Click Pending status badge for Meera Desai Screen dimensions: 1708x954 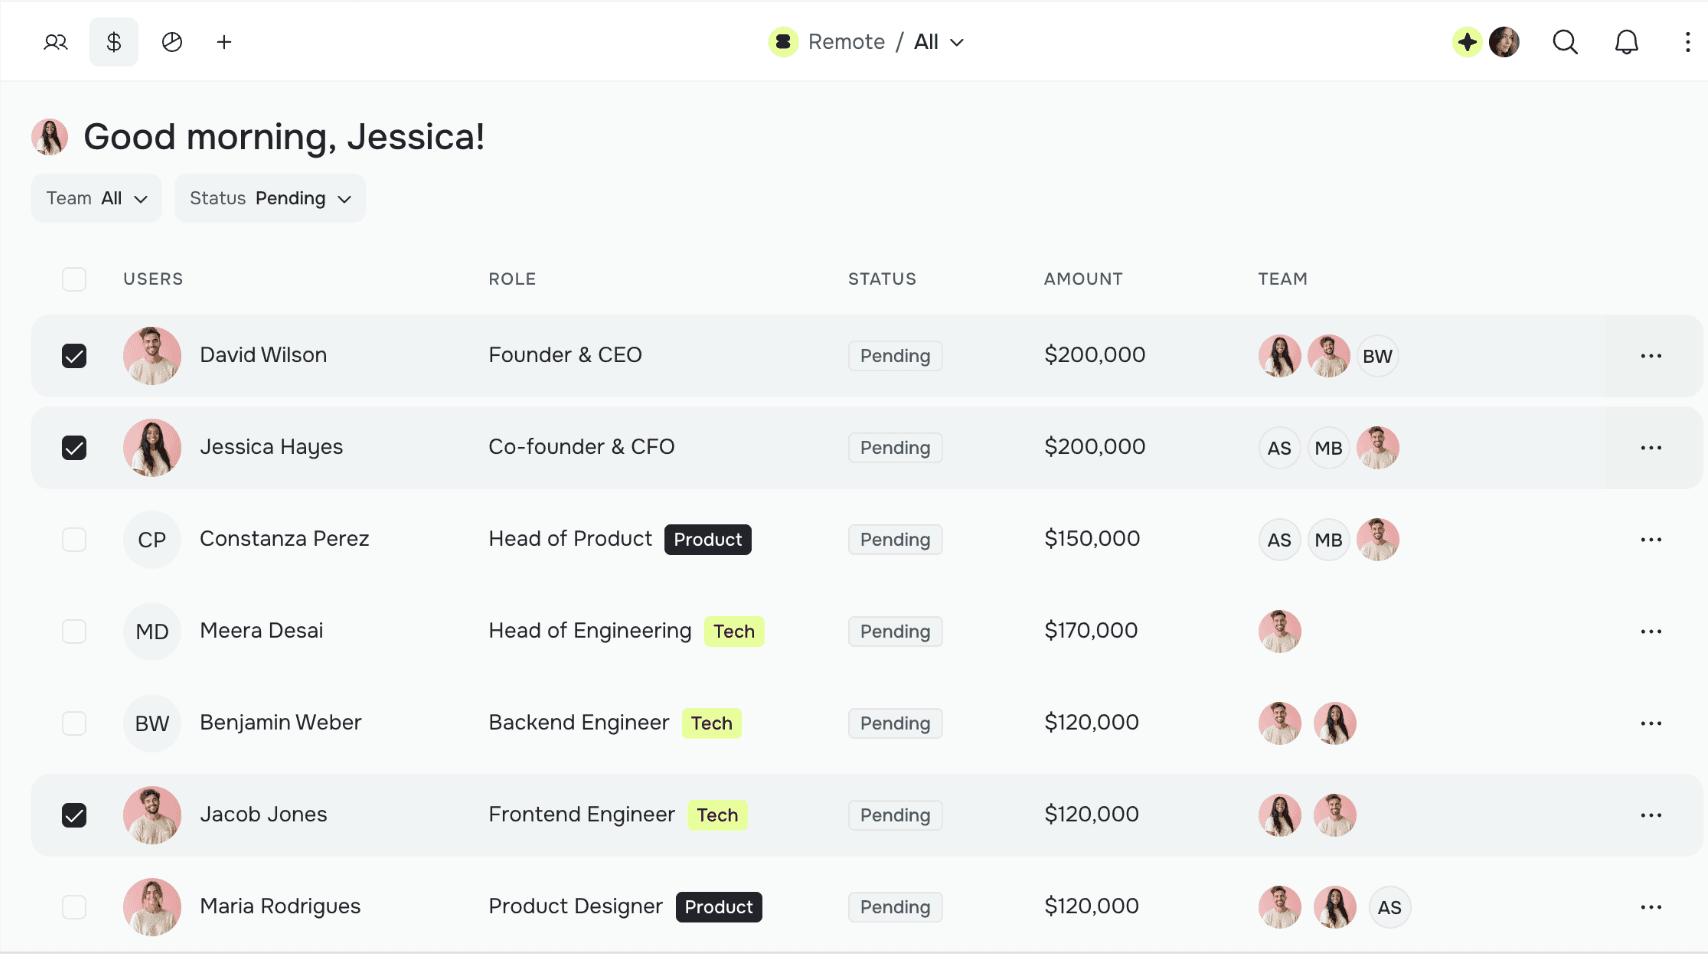[895, 632]
